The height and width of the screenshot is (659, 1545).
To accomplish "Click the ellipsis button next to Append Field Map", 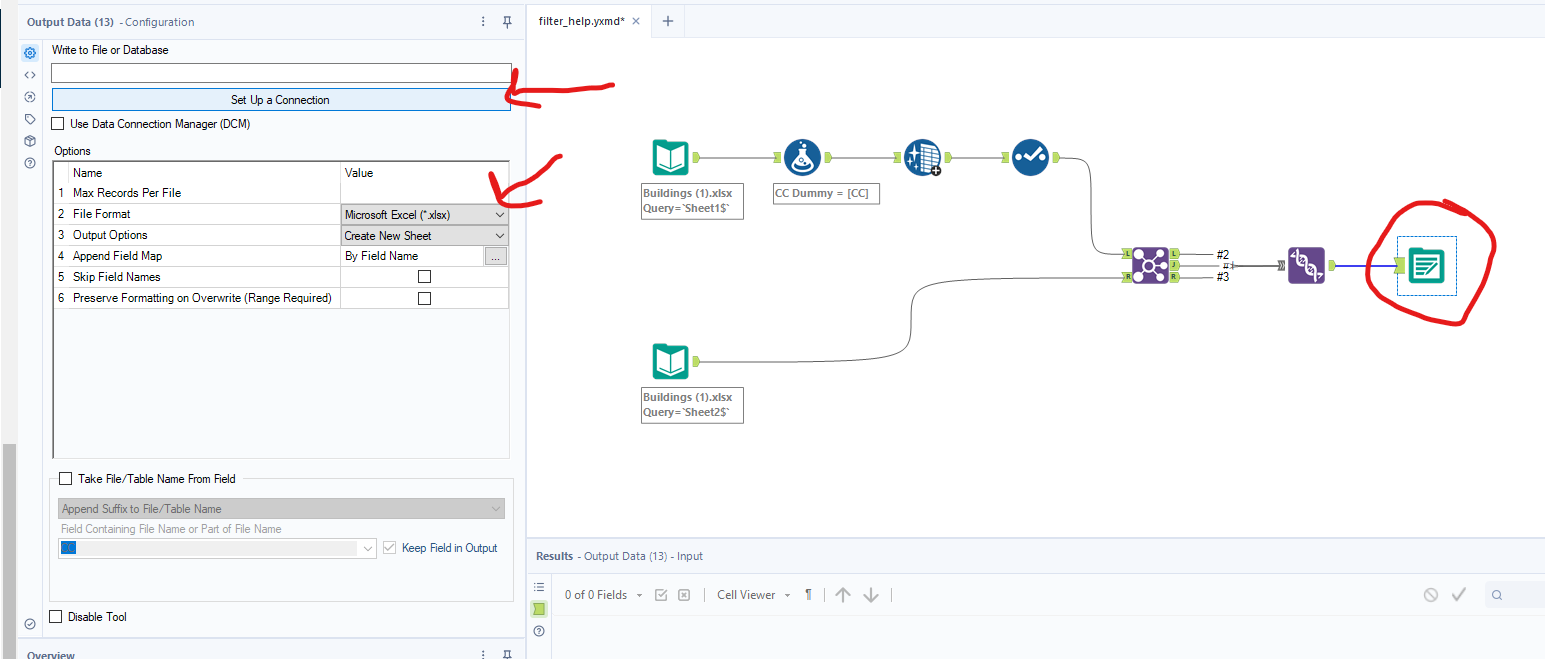I will point(497,255).
